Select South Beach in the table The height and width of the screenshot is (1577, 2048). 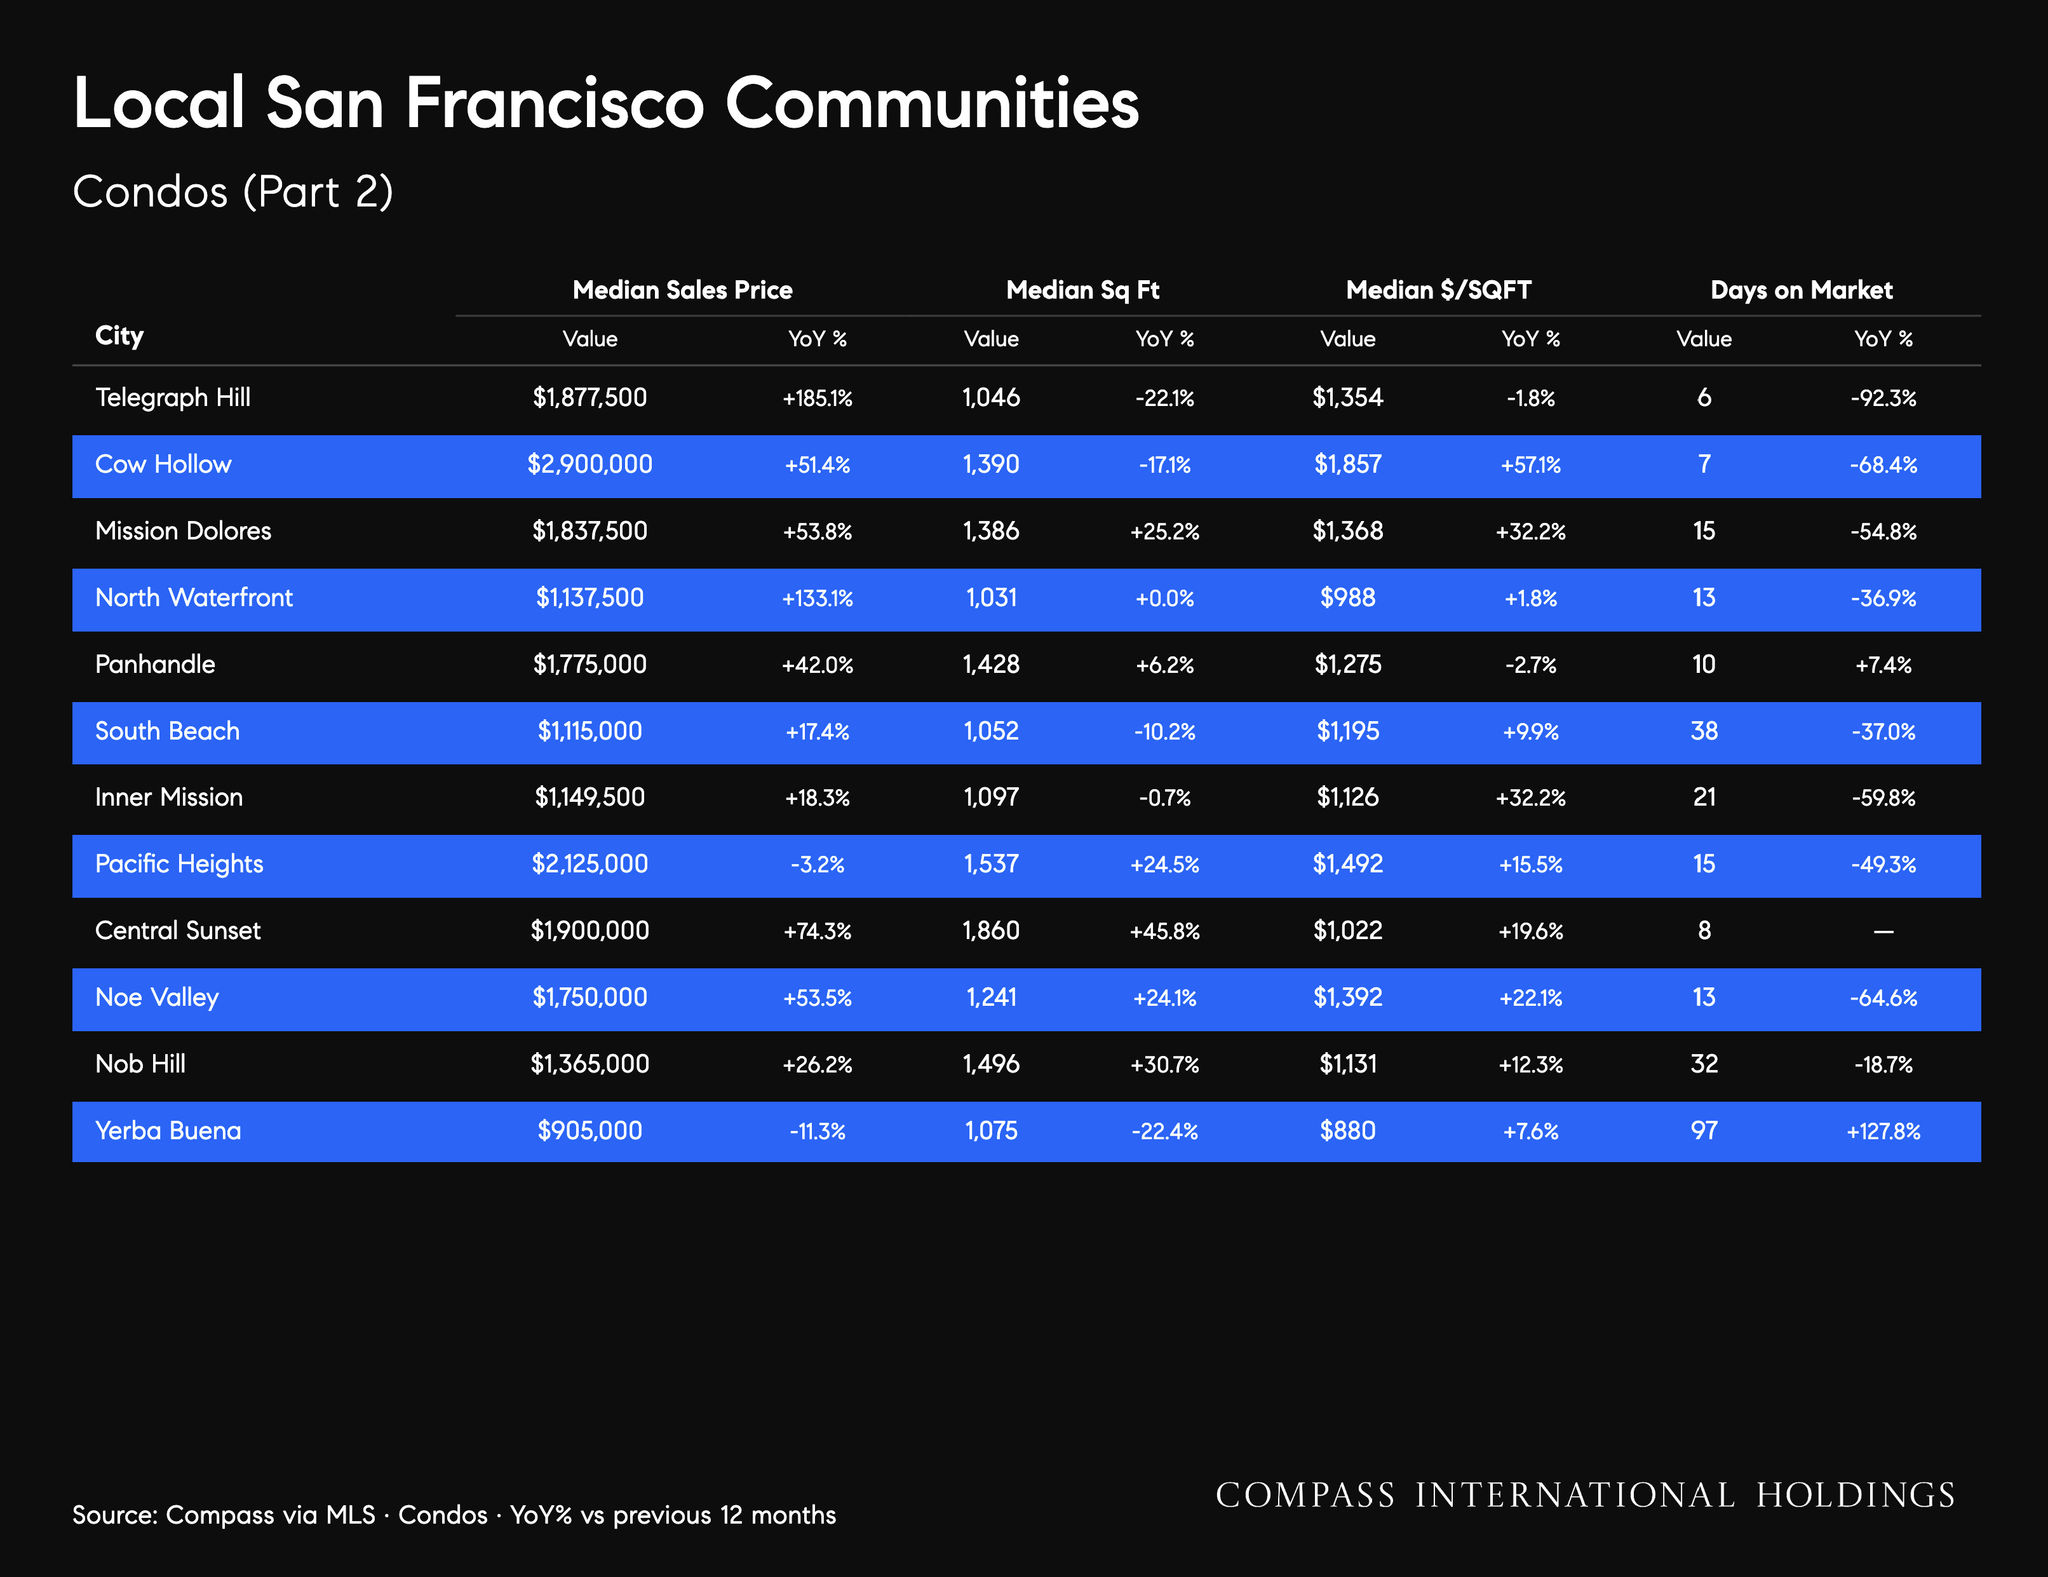[167, 731]
